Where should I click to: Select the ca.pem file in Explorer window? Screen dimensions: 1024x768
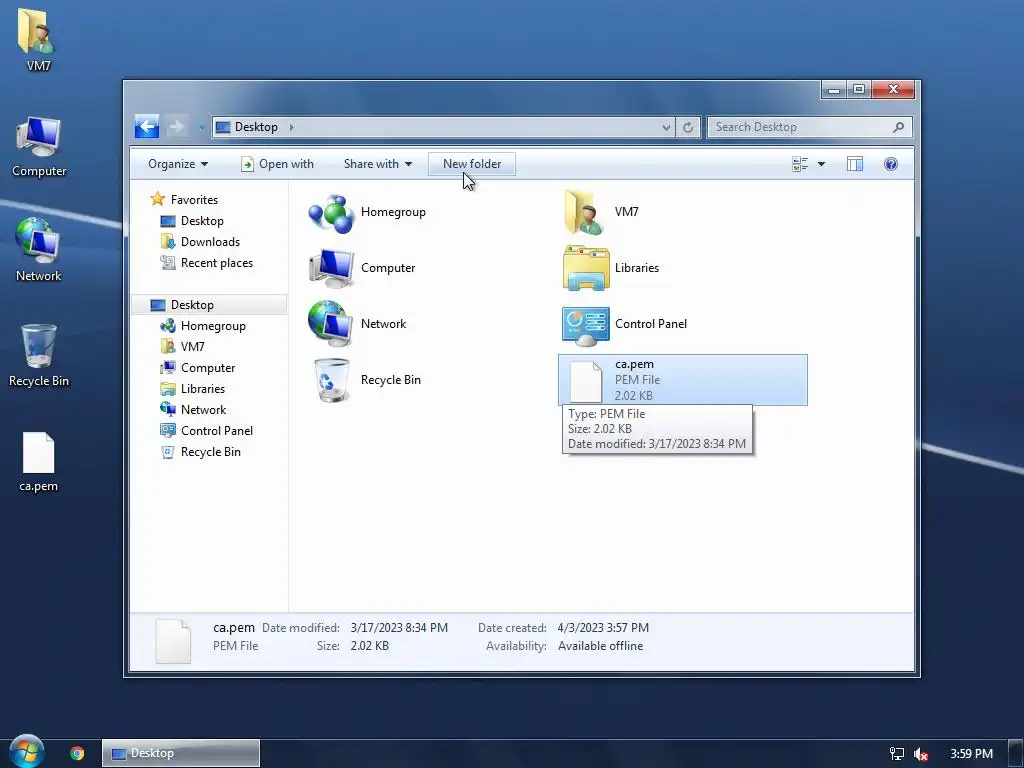pyautogui.click(x=682, y=380)
